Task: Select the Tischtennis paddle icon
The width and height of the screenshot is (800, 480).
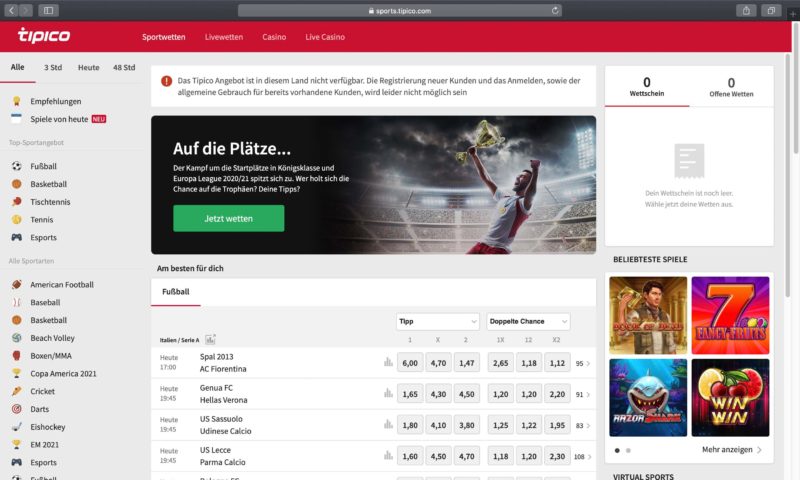Action: coord(17,202)
